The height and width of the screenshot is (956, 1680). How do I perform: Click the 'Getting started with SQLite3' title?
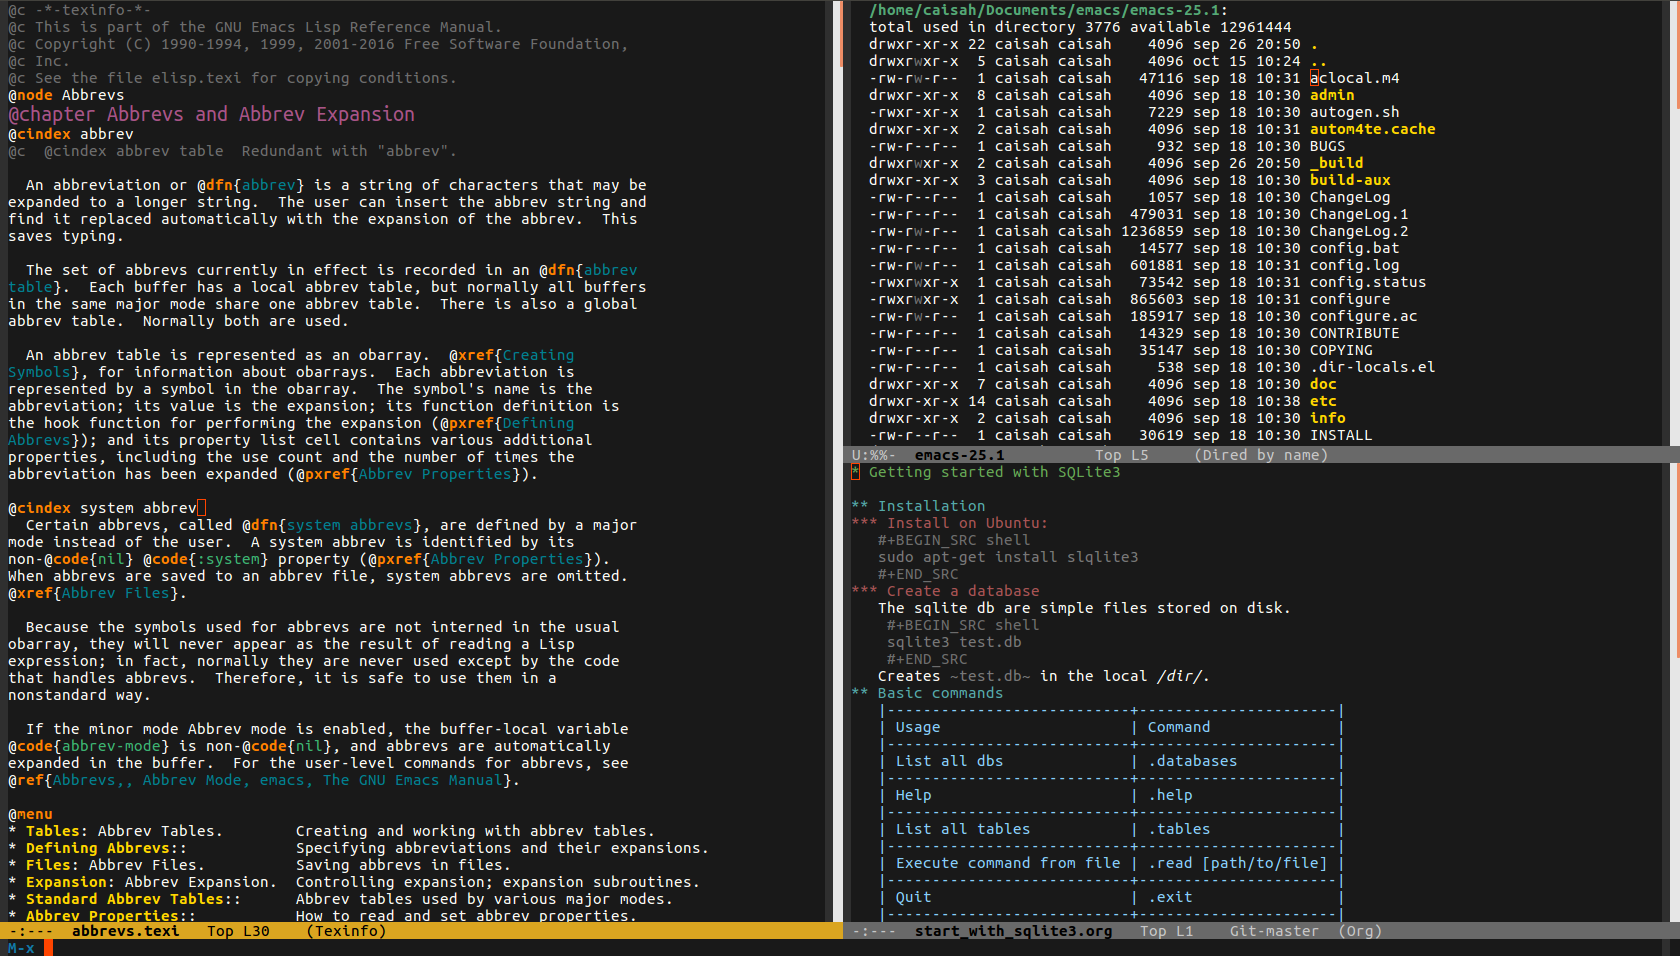click(x=994, y=472)
